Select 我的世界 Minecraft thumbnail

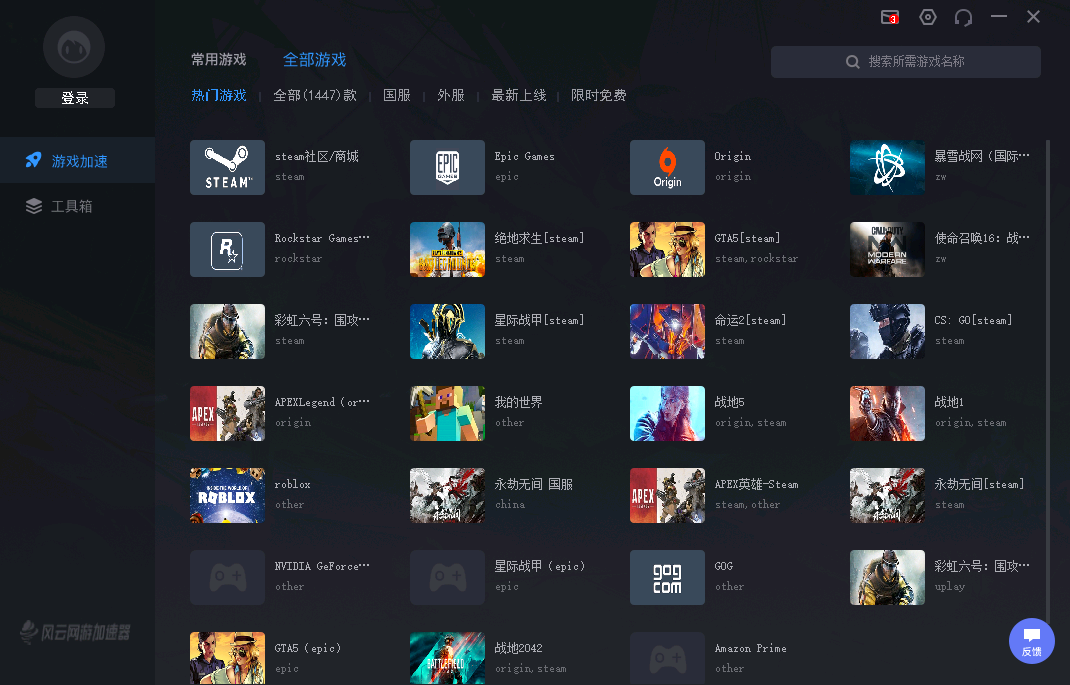click(447, 413)
